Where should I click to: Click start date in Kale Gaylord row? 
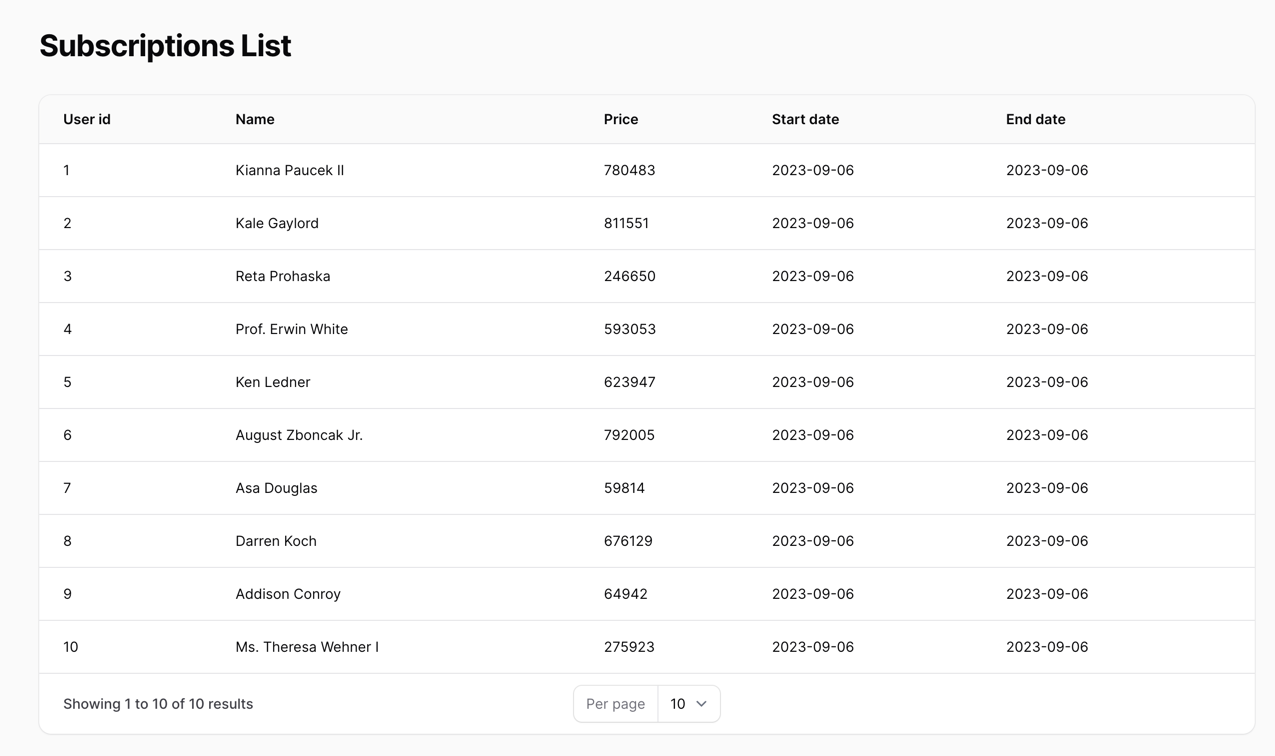[x=813, y=223]
